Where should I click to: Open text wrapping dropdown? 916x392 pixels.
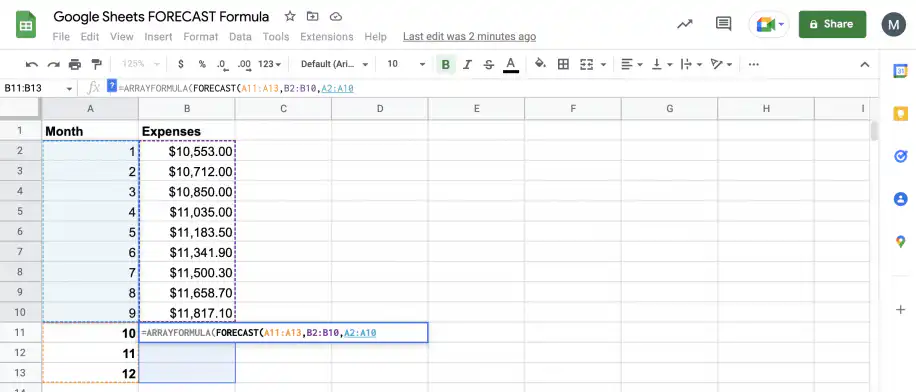(692, 64)
